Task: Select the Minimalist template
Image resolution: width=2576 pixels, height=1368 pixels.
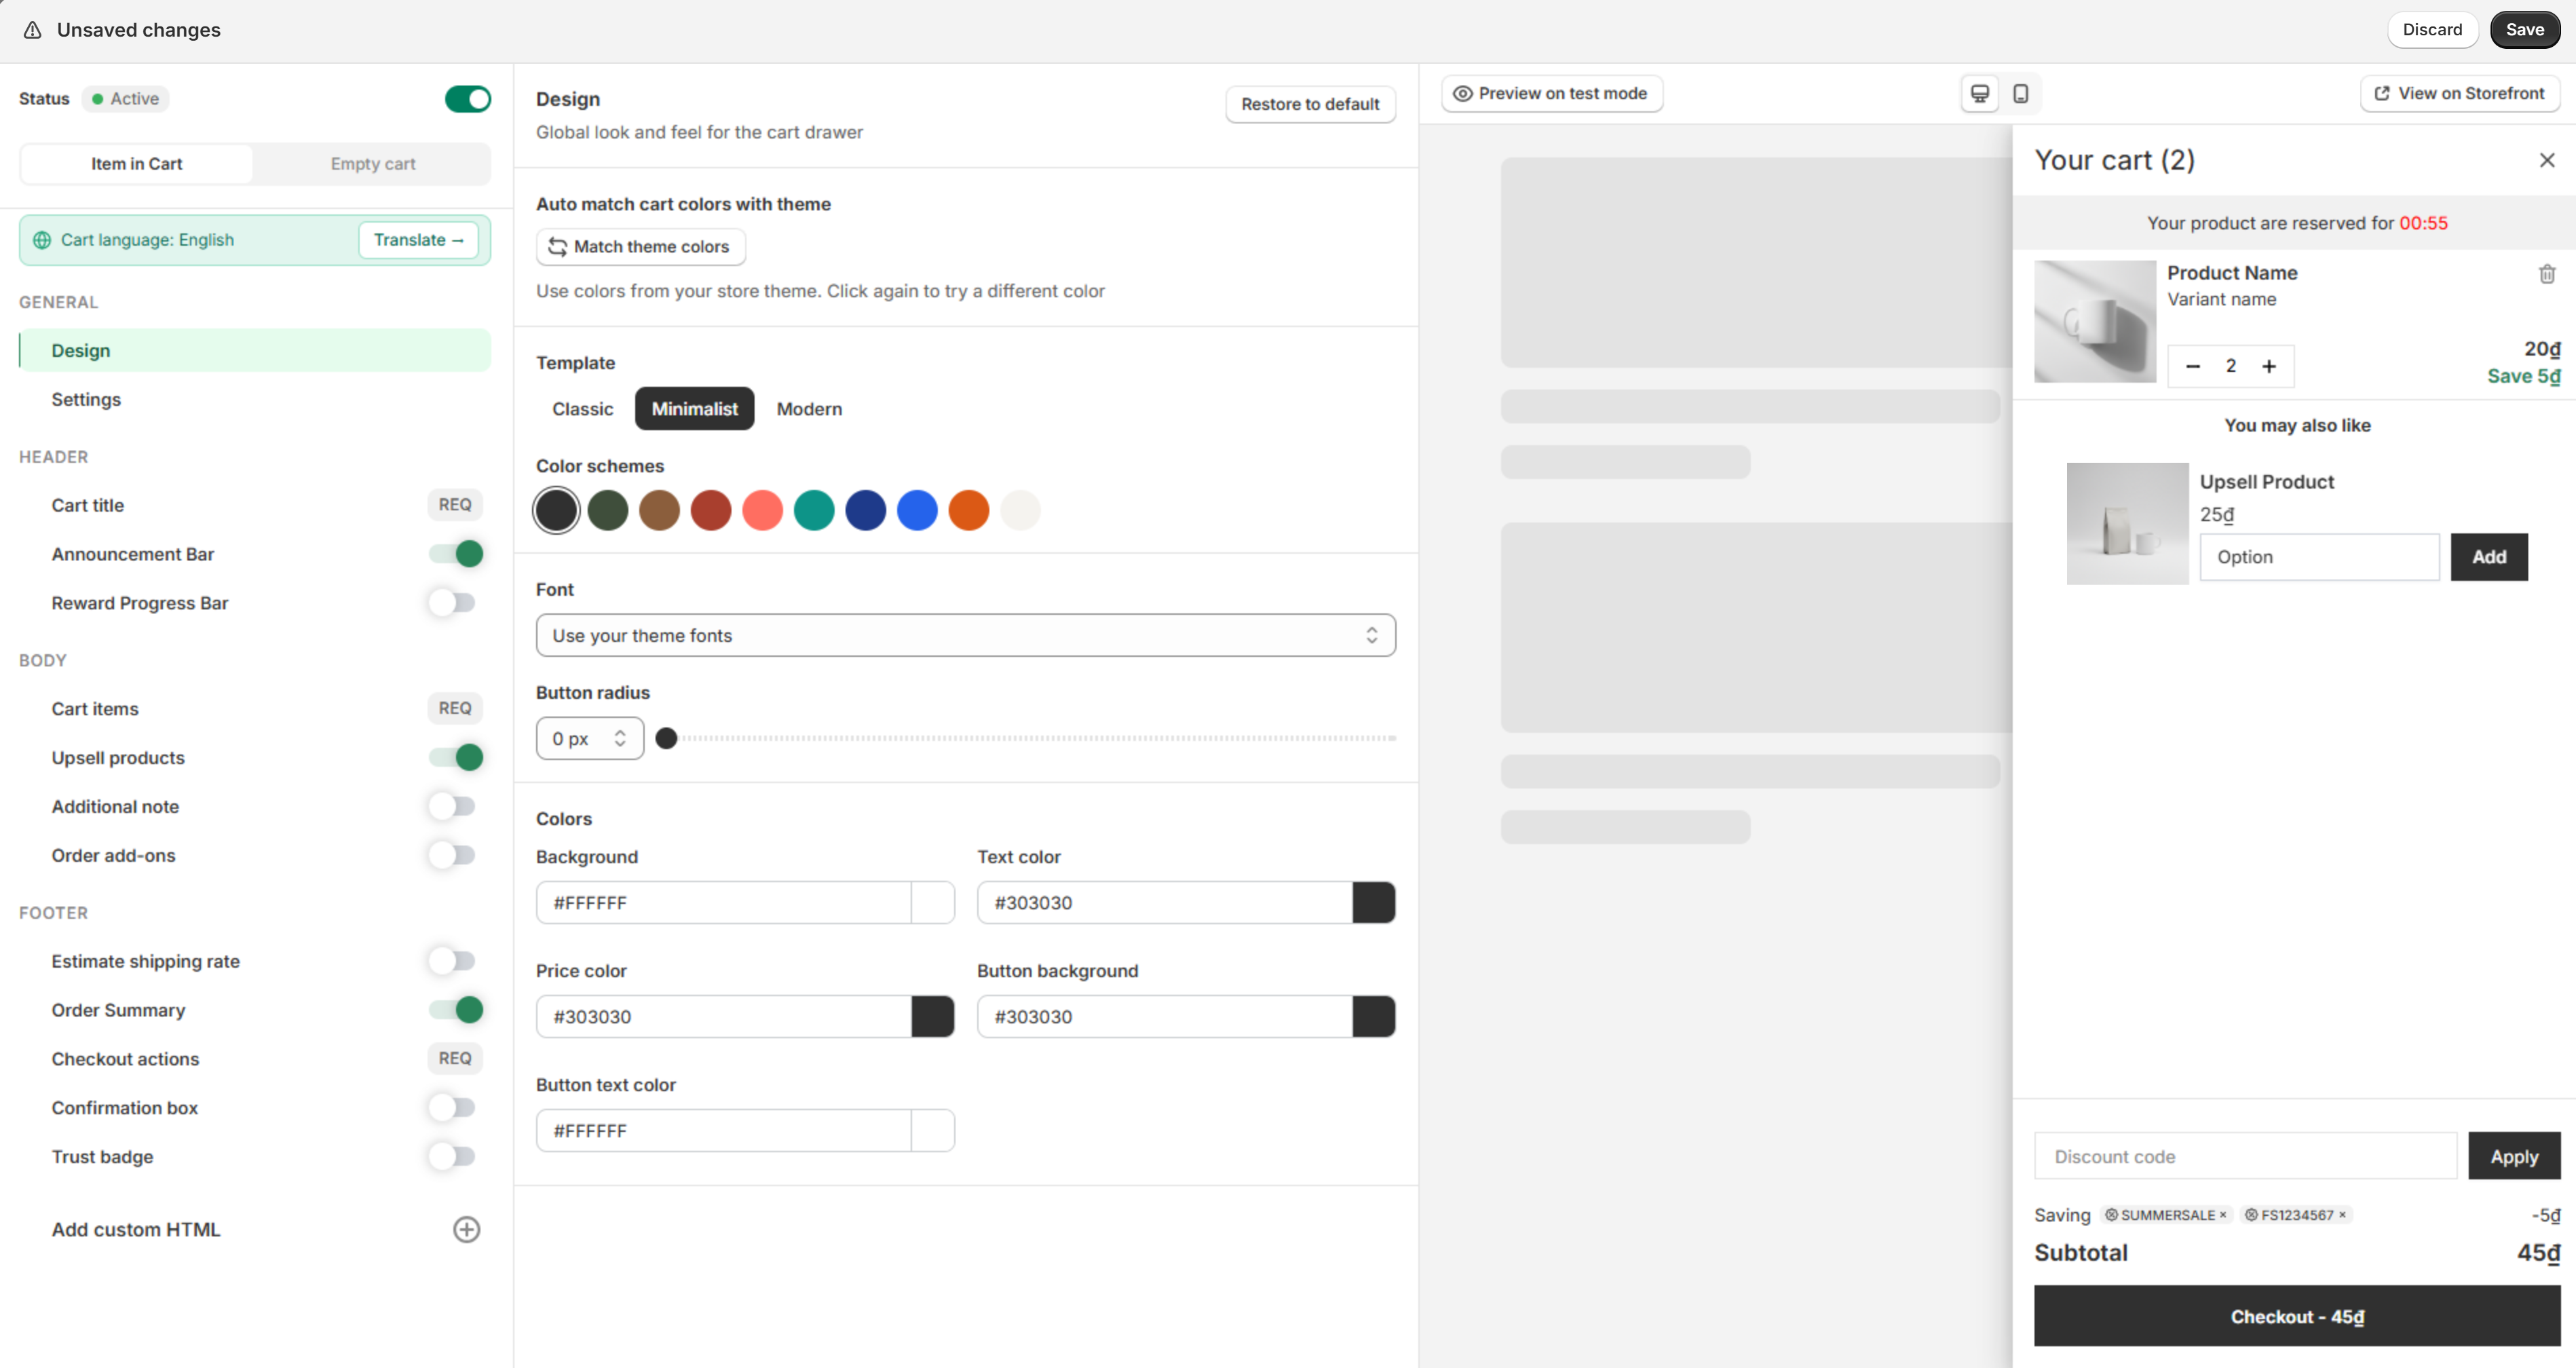Action: pyautogui.click(x=695, y=409)
